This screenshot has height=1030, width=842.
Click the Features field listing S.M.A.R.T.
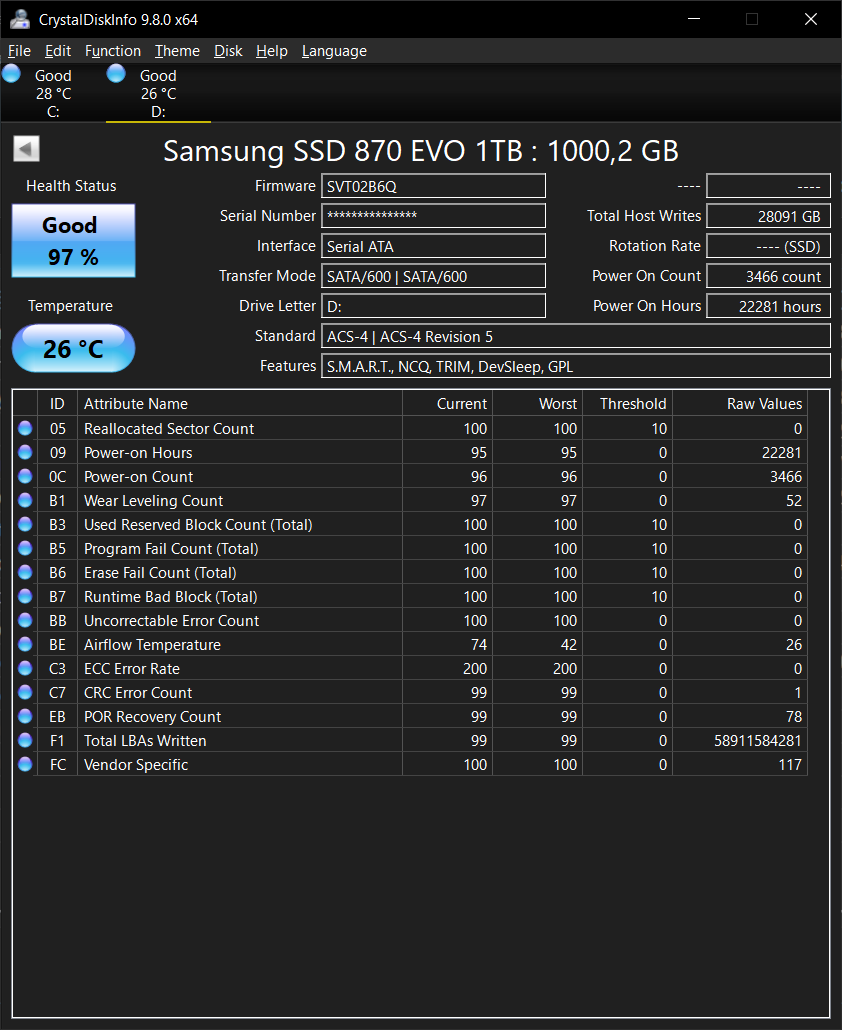pyautogui.click(x=576, y=366)
